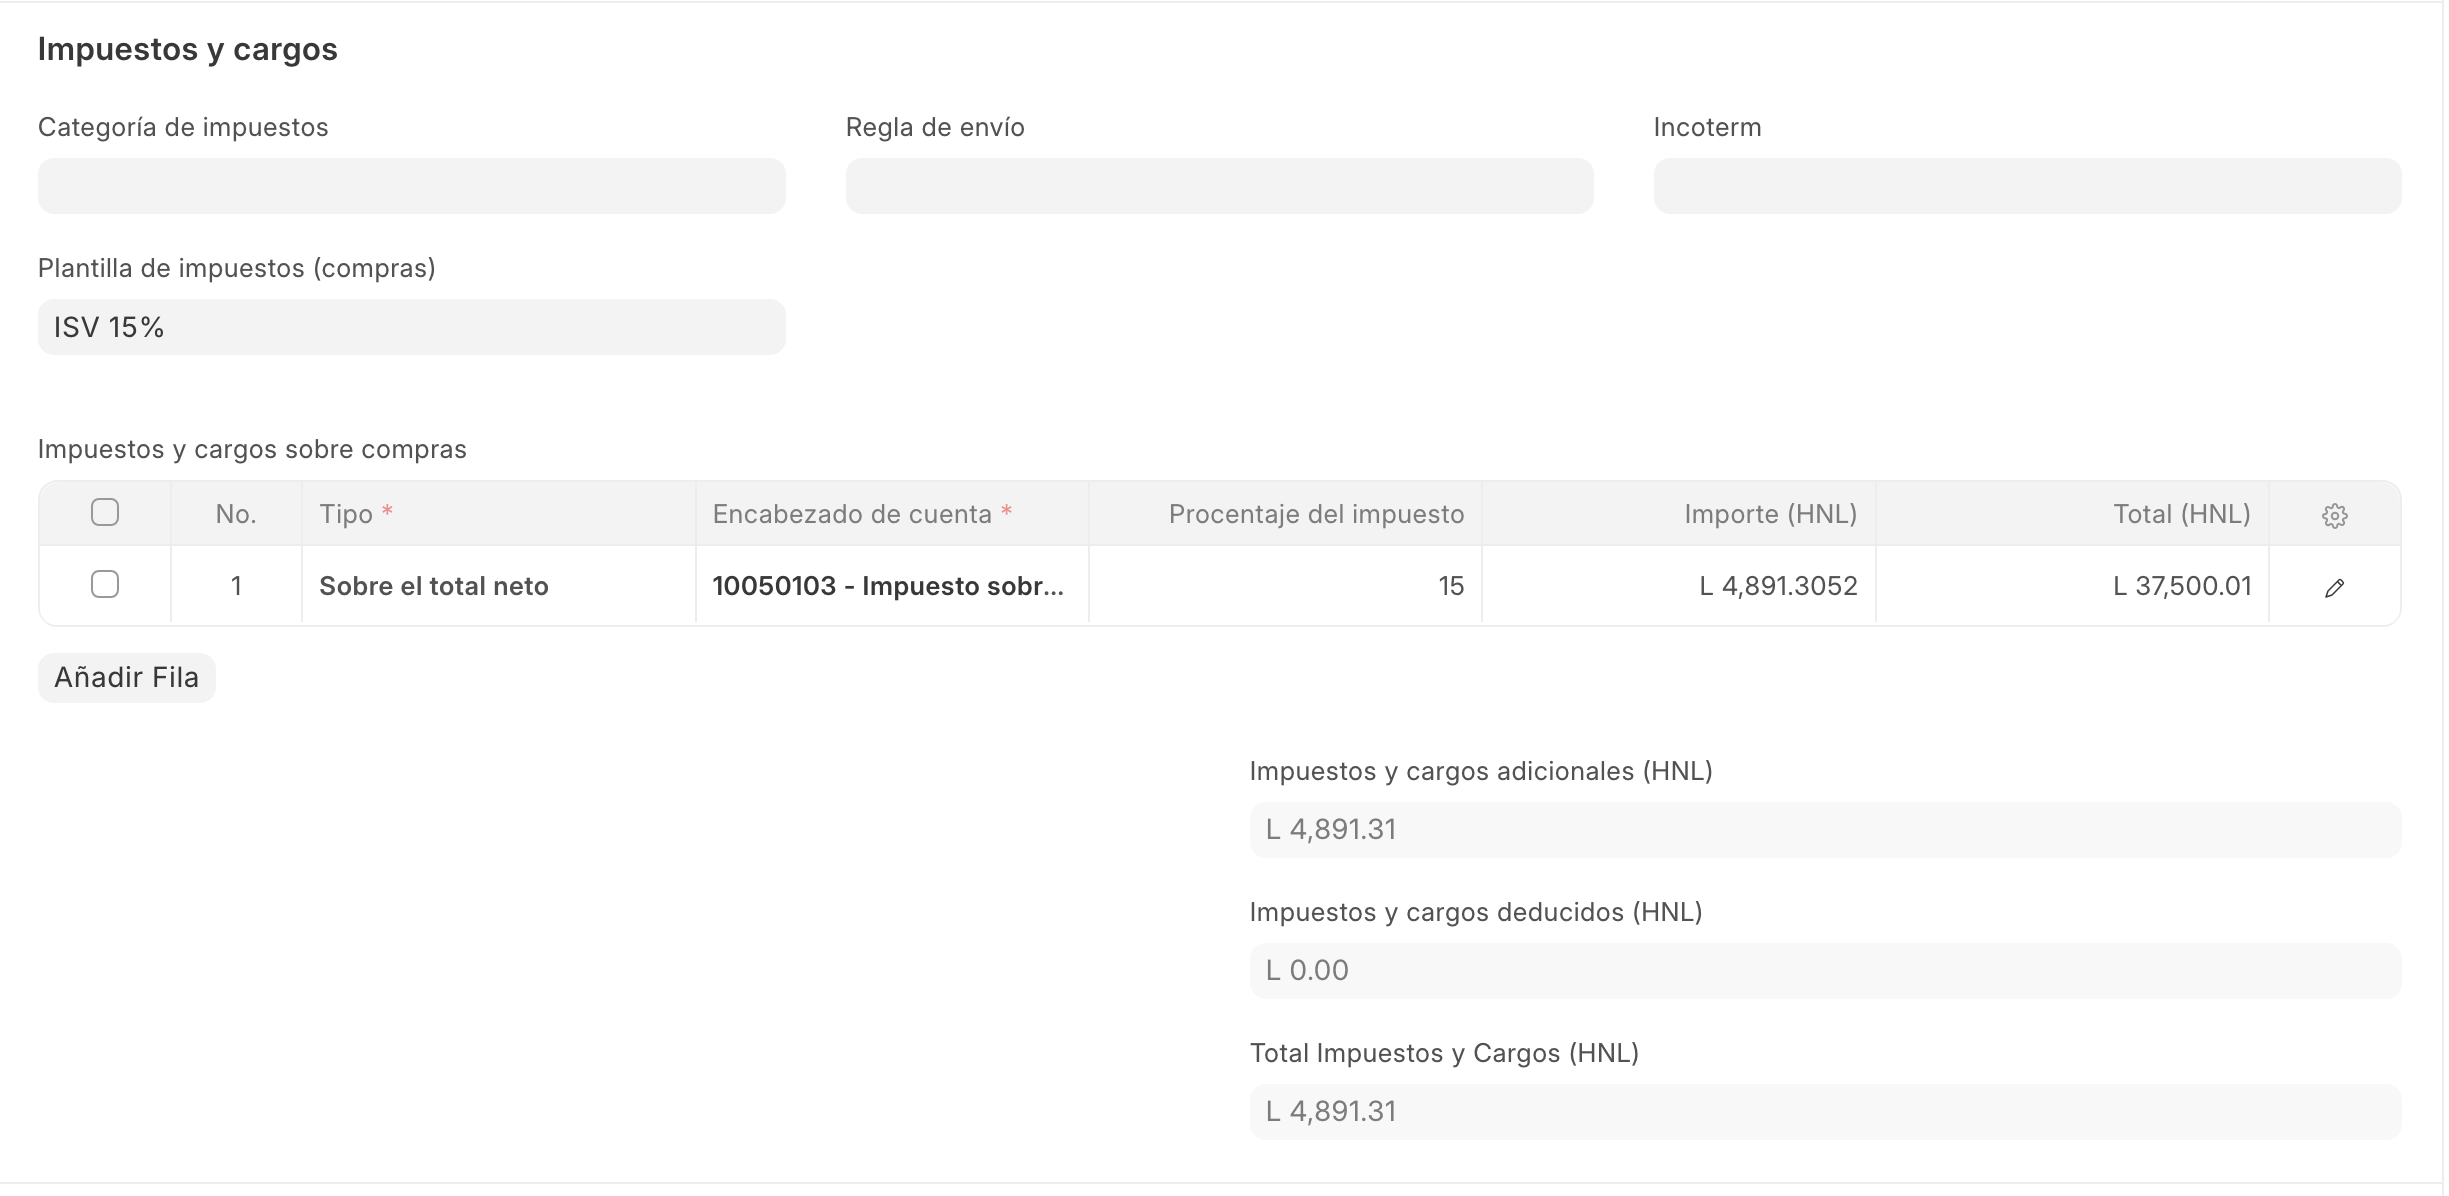Click Total cell L 37,500.01
Viewport: 2449px width, 1196px height.
tap(2071, 586)
